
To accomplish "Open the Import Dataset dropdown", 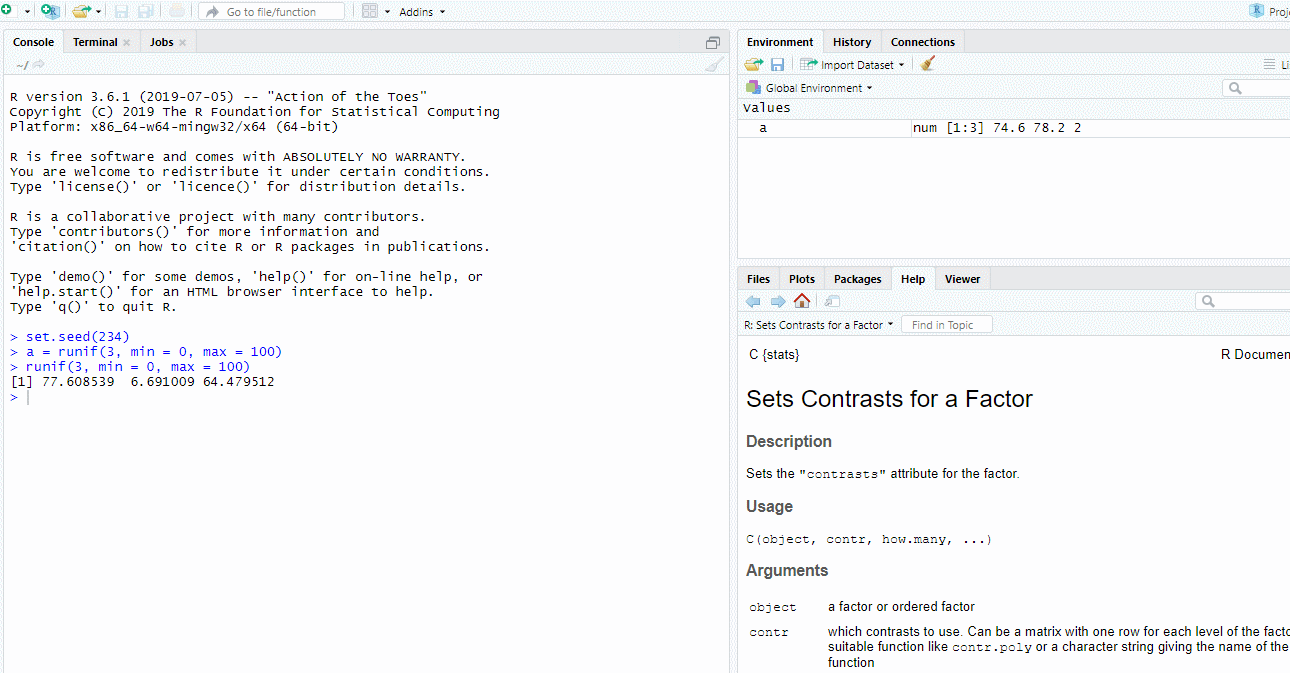I will (x=852, y=64).
